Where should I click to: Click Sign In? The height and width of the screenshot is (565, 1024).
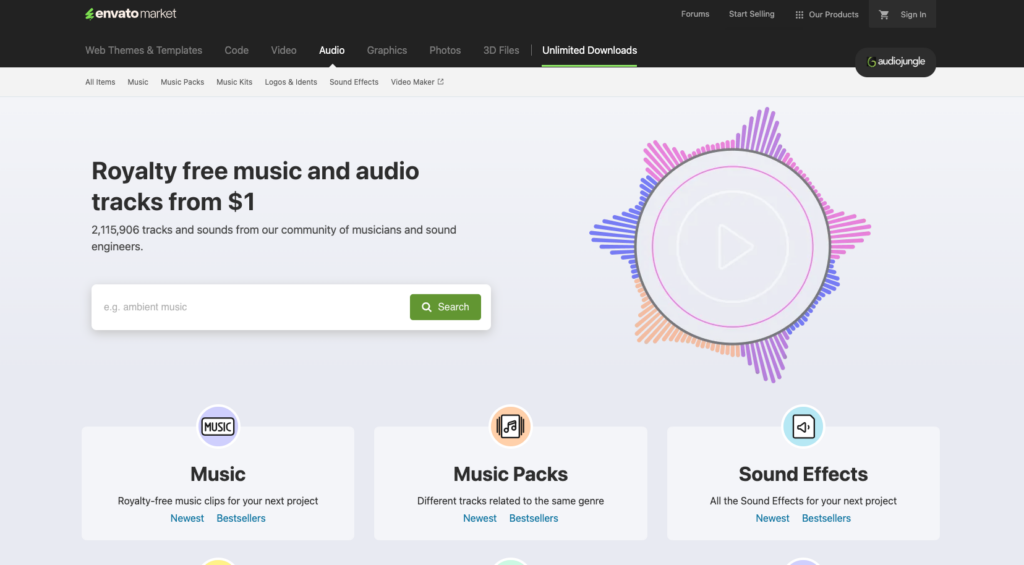click(x=913, y=14)
